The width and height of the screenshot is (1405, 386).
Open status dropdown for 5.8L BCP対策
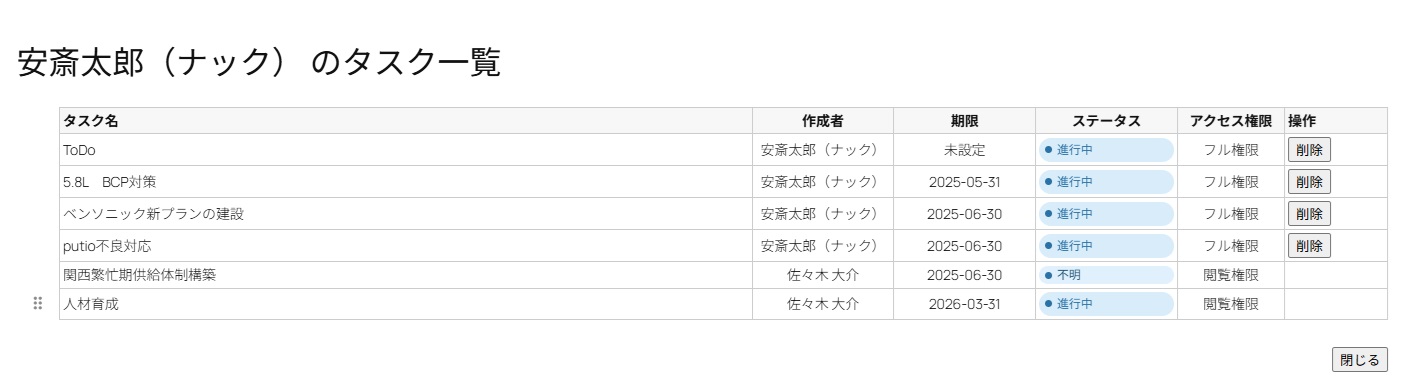tap(1106, 182)
